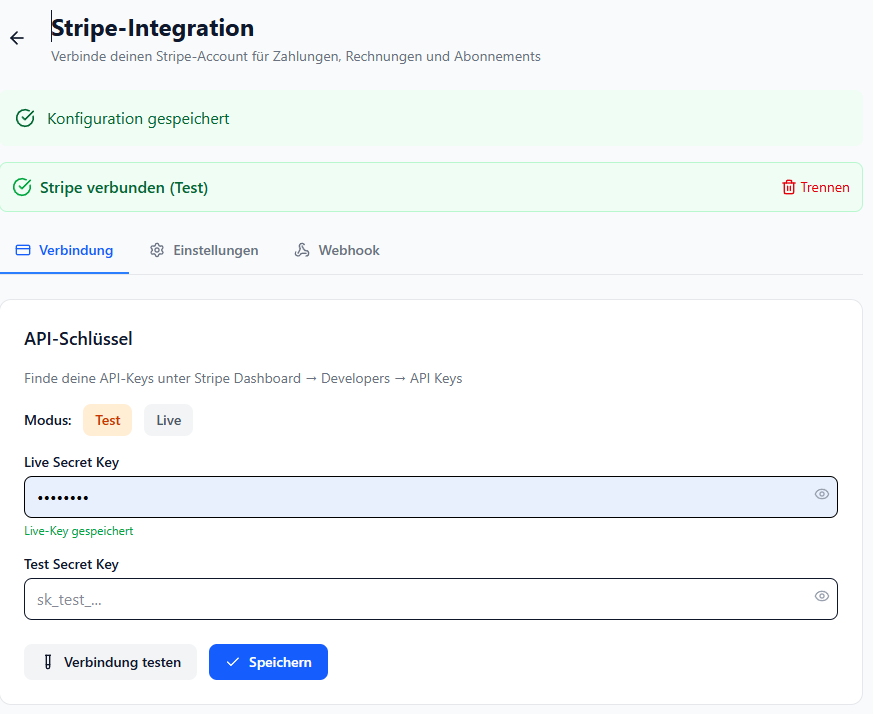Go back using the left arrow icon
Screen dimensions: 873x714
(x=17, y=38)
